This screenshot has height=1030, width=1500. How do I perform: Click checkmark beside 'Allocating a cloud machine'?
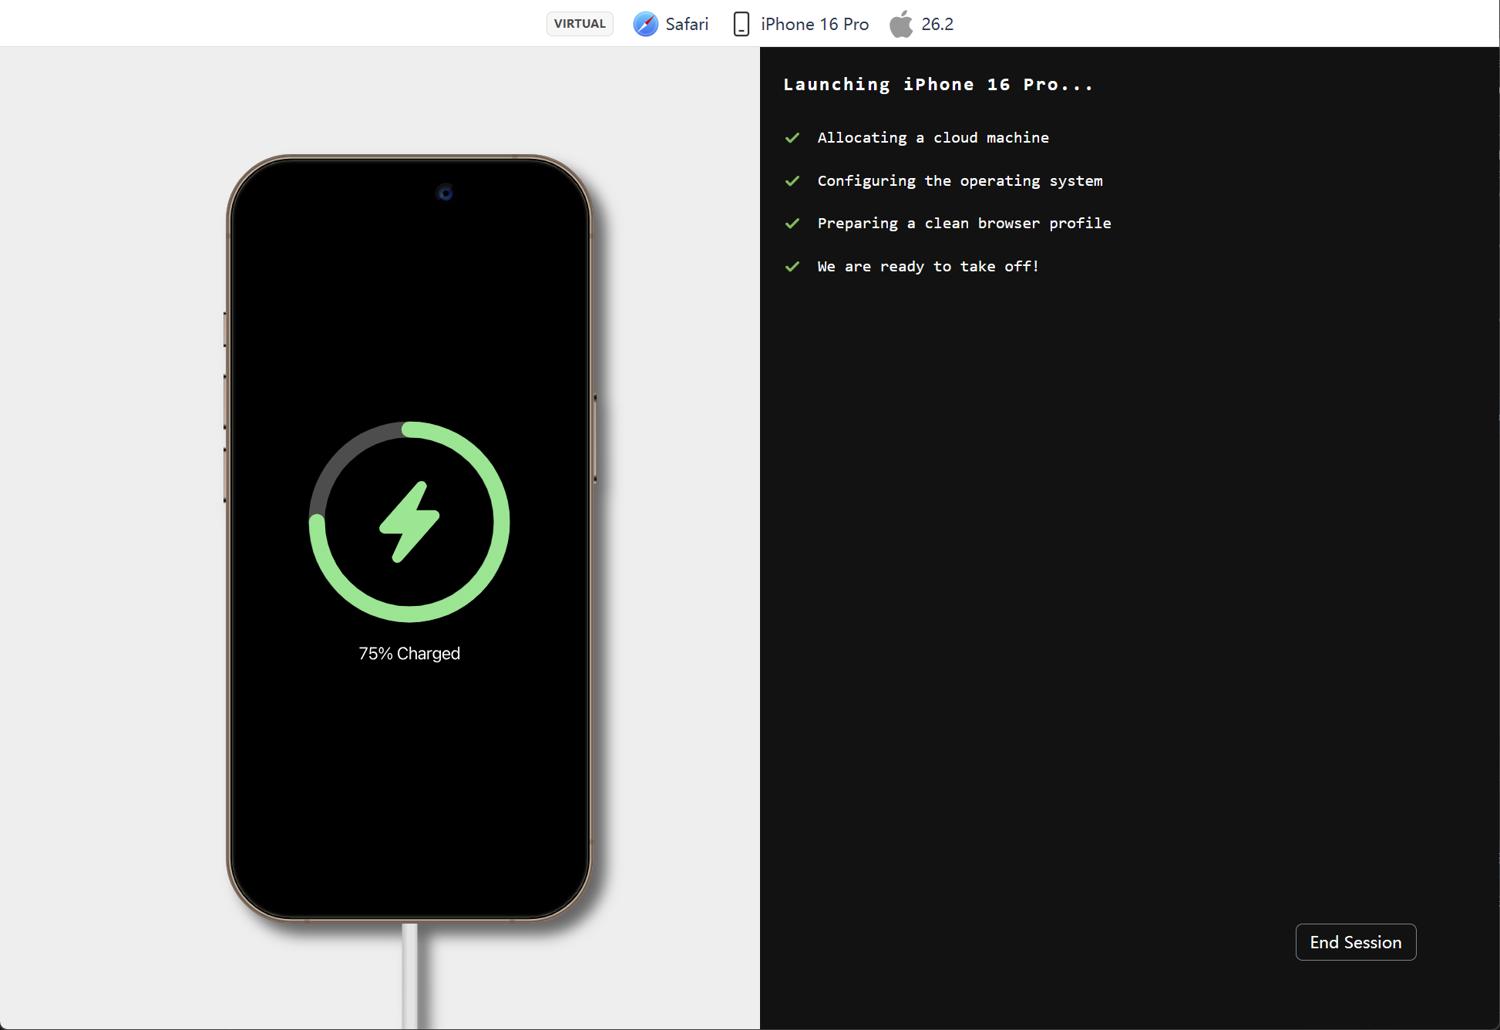point(792,138)
